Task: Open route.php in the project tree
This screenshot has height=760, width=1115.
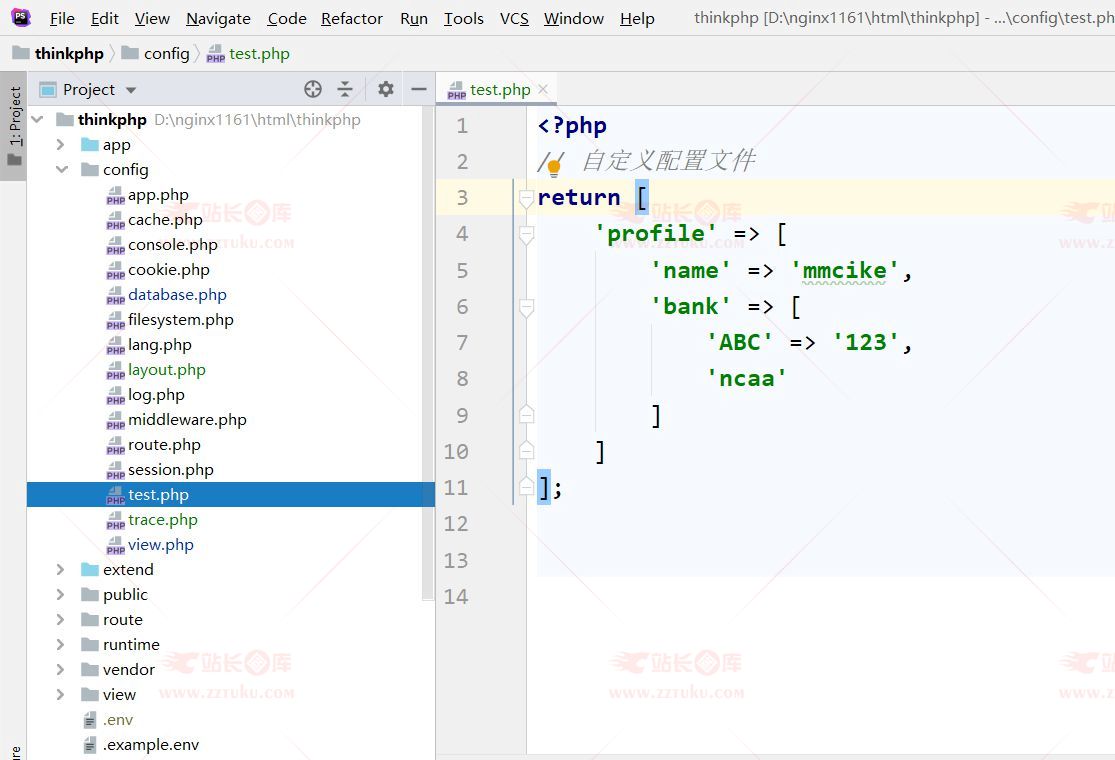Action: [x=164, y=445]
